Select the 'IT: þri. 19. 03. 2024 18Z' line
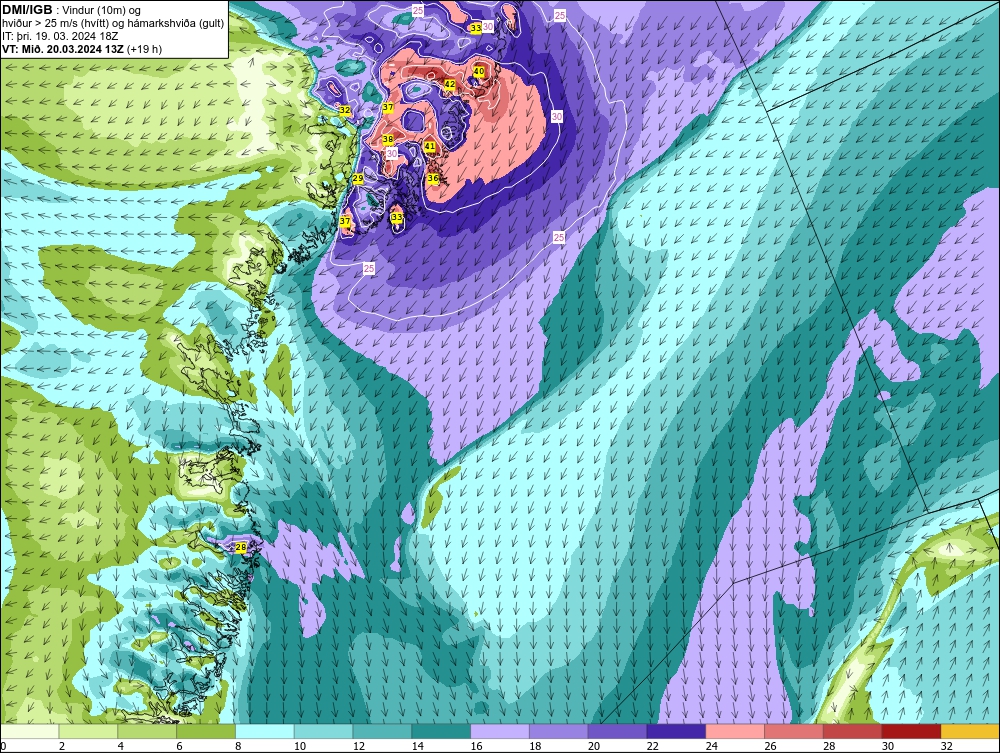Screen dimensions: 1000x753 click(x=59, y=36)
